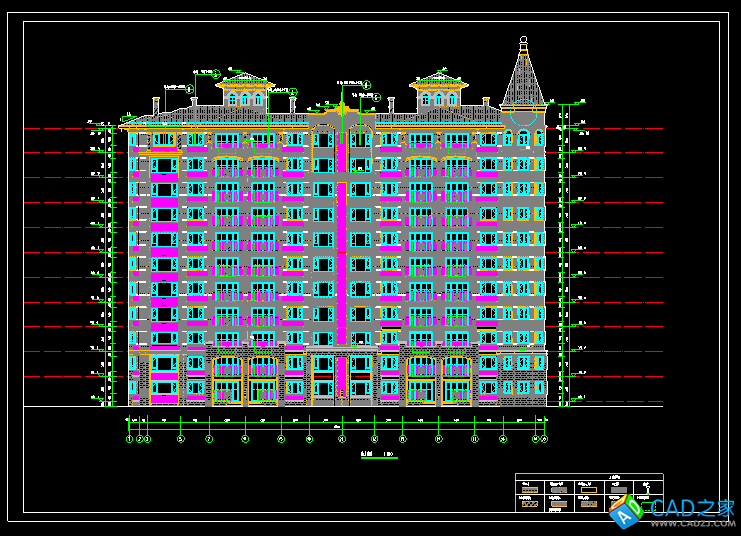Click the rightmost grid axis bubble
Viewport: 741px width, 536px height.
544,439
